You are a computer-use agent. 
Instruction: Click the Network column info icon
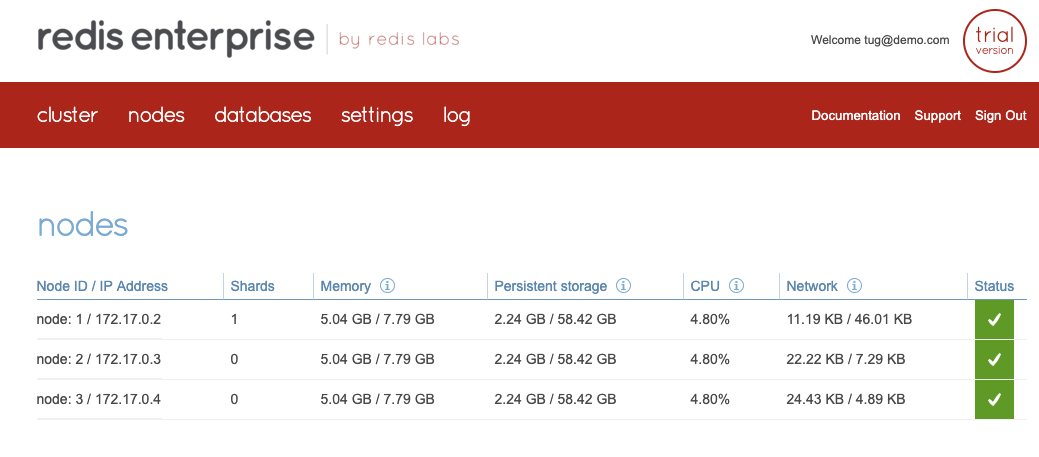(855, 286)
